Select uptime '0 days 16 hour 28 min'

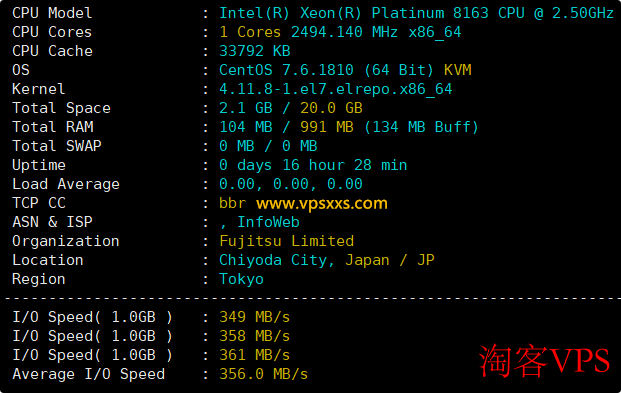coord(313,165)
